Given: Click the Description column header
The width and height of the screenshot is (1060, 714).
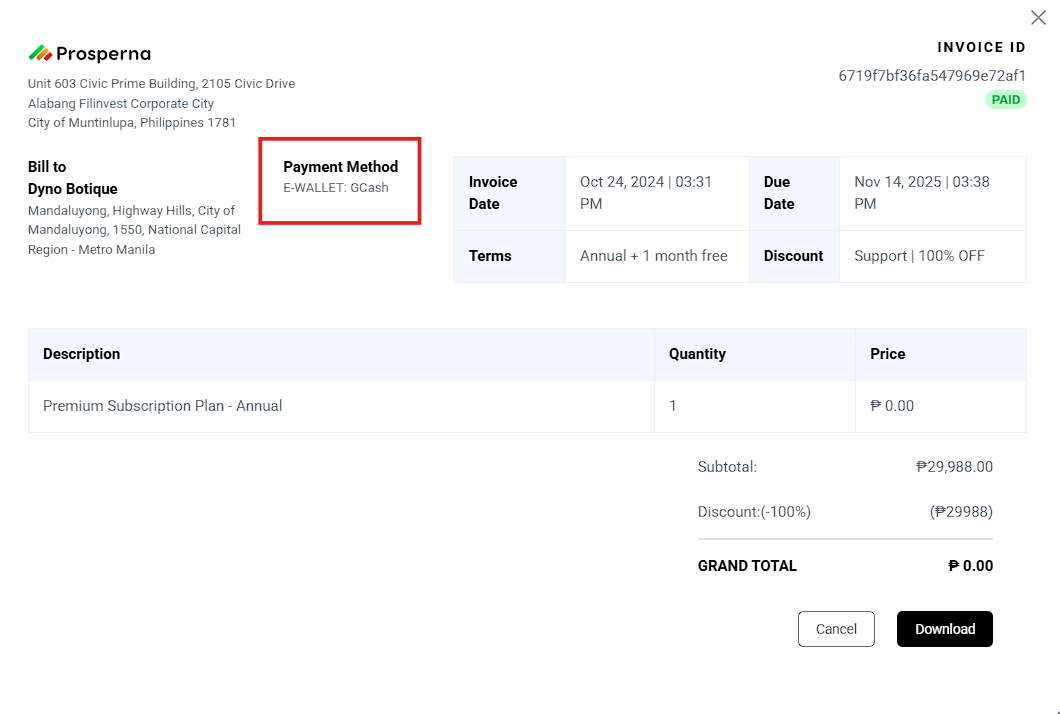Looking at the screenshot, I should (x=82, y=354).
